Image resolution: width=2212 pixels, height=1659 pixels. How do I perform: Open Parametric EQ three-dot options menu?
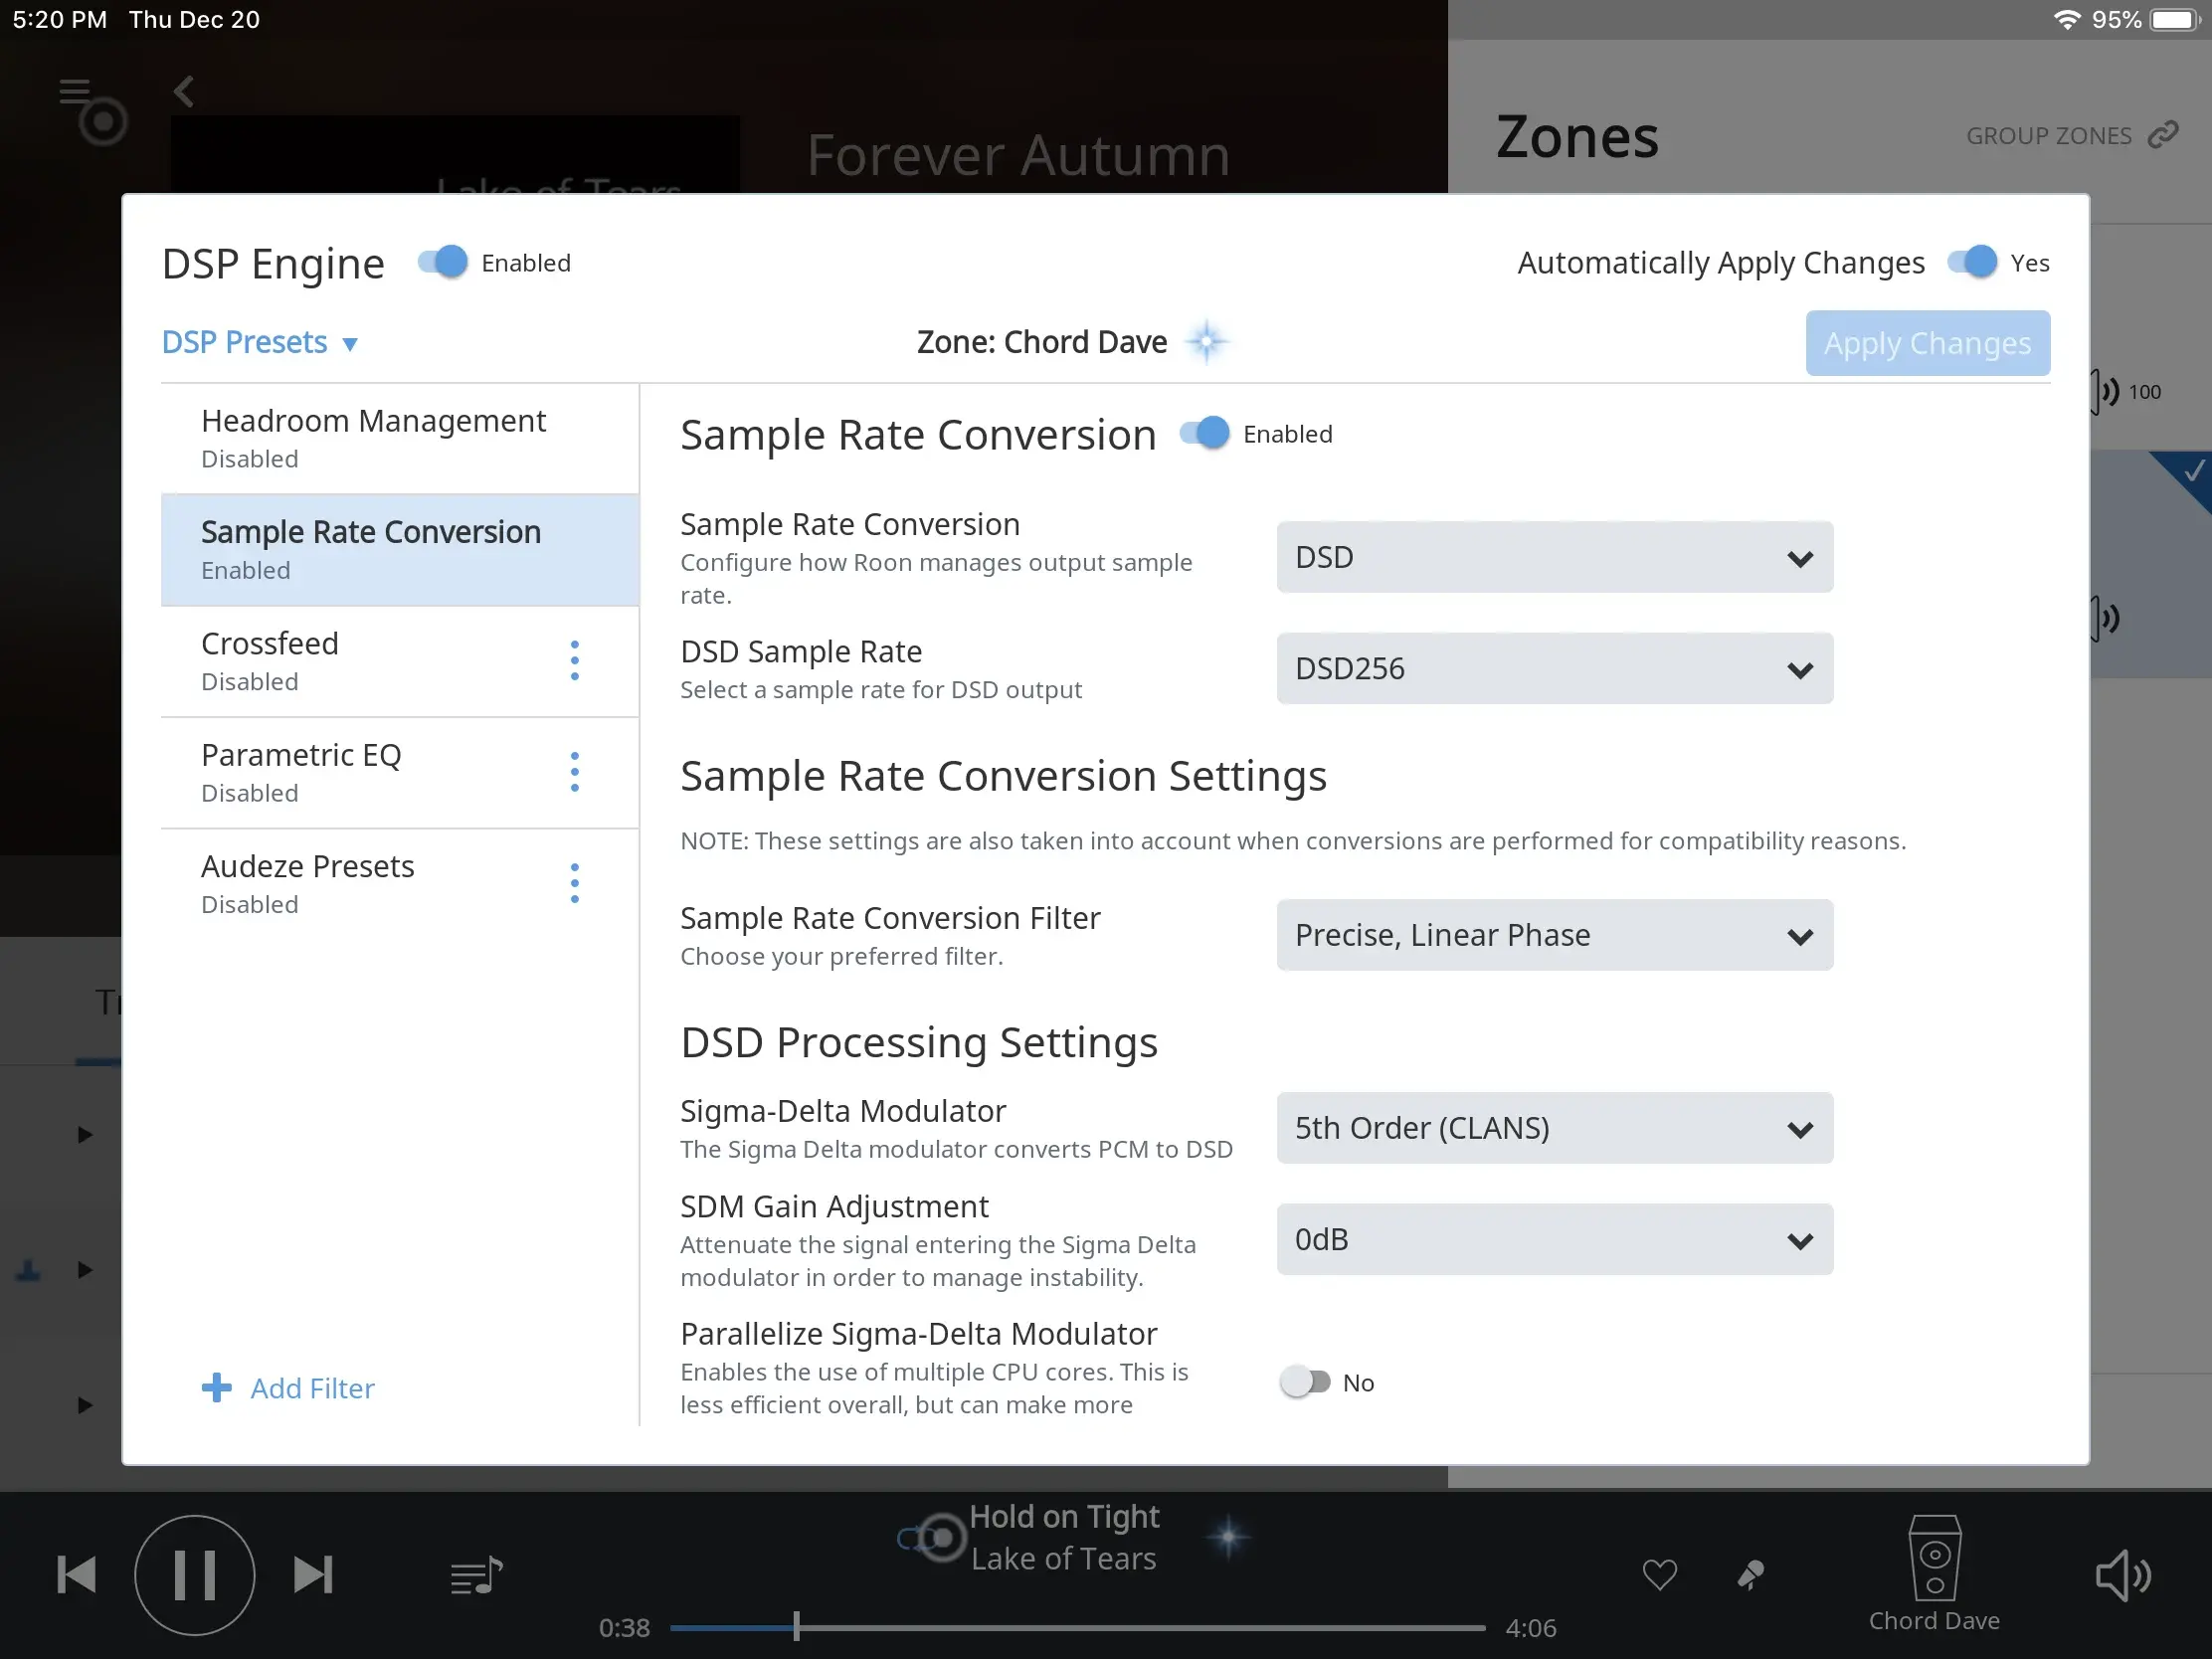click(x=574, y=772)
